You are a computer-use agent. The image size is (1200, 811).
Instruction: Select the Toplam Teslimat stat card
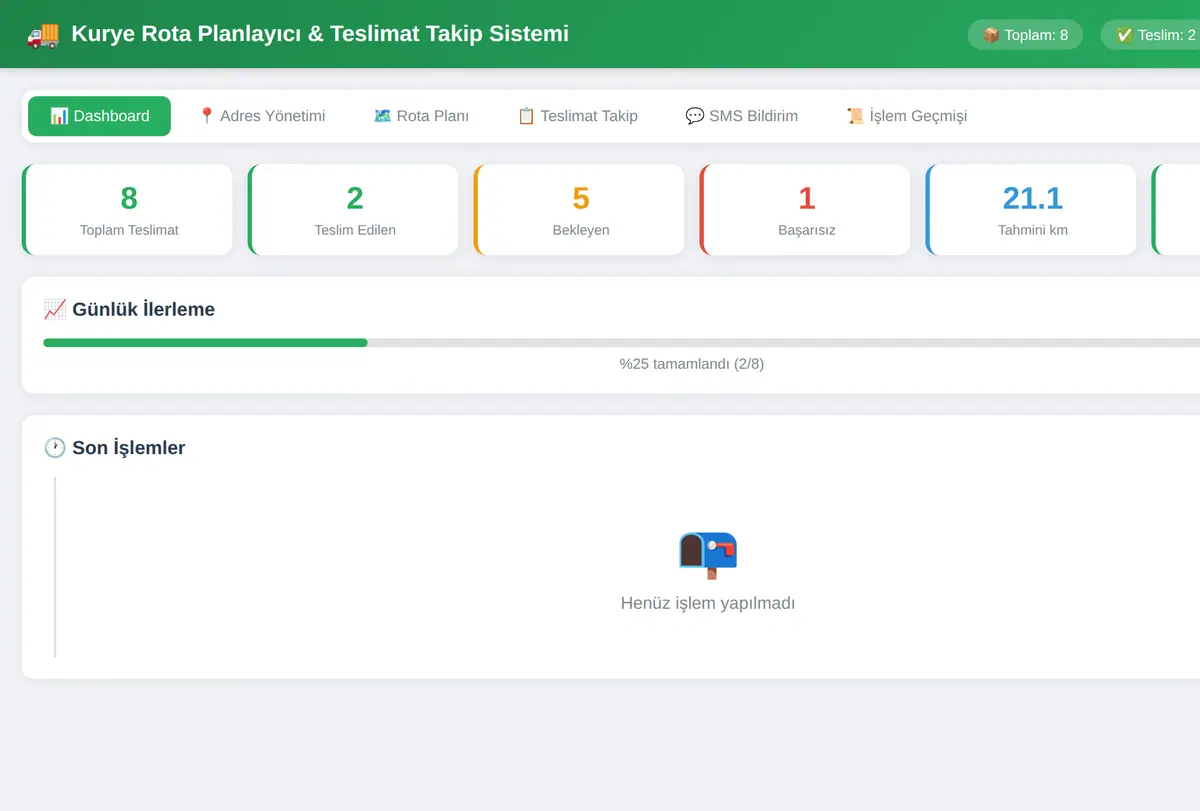click(127, 210)
